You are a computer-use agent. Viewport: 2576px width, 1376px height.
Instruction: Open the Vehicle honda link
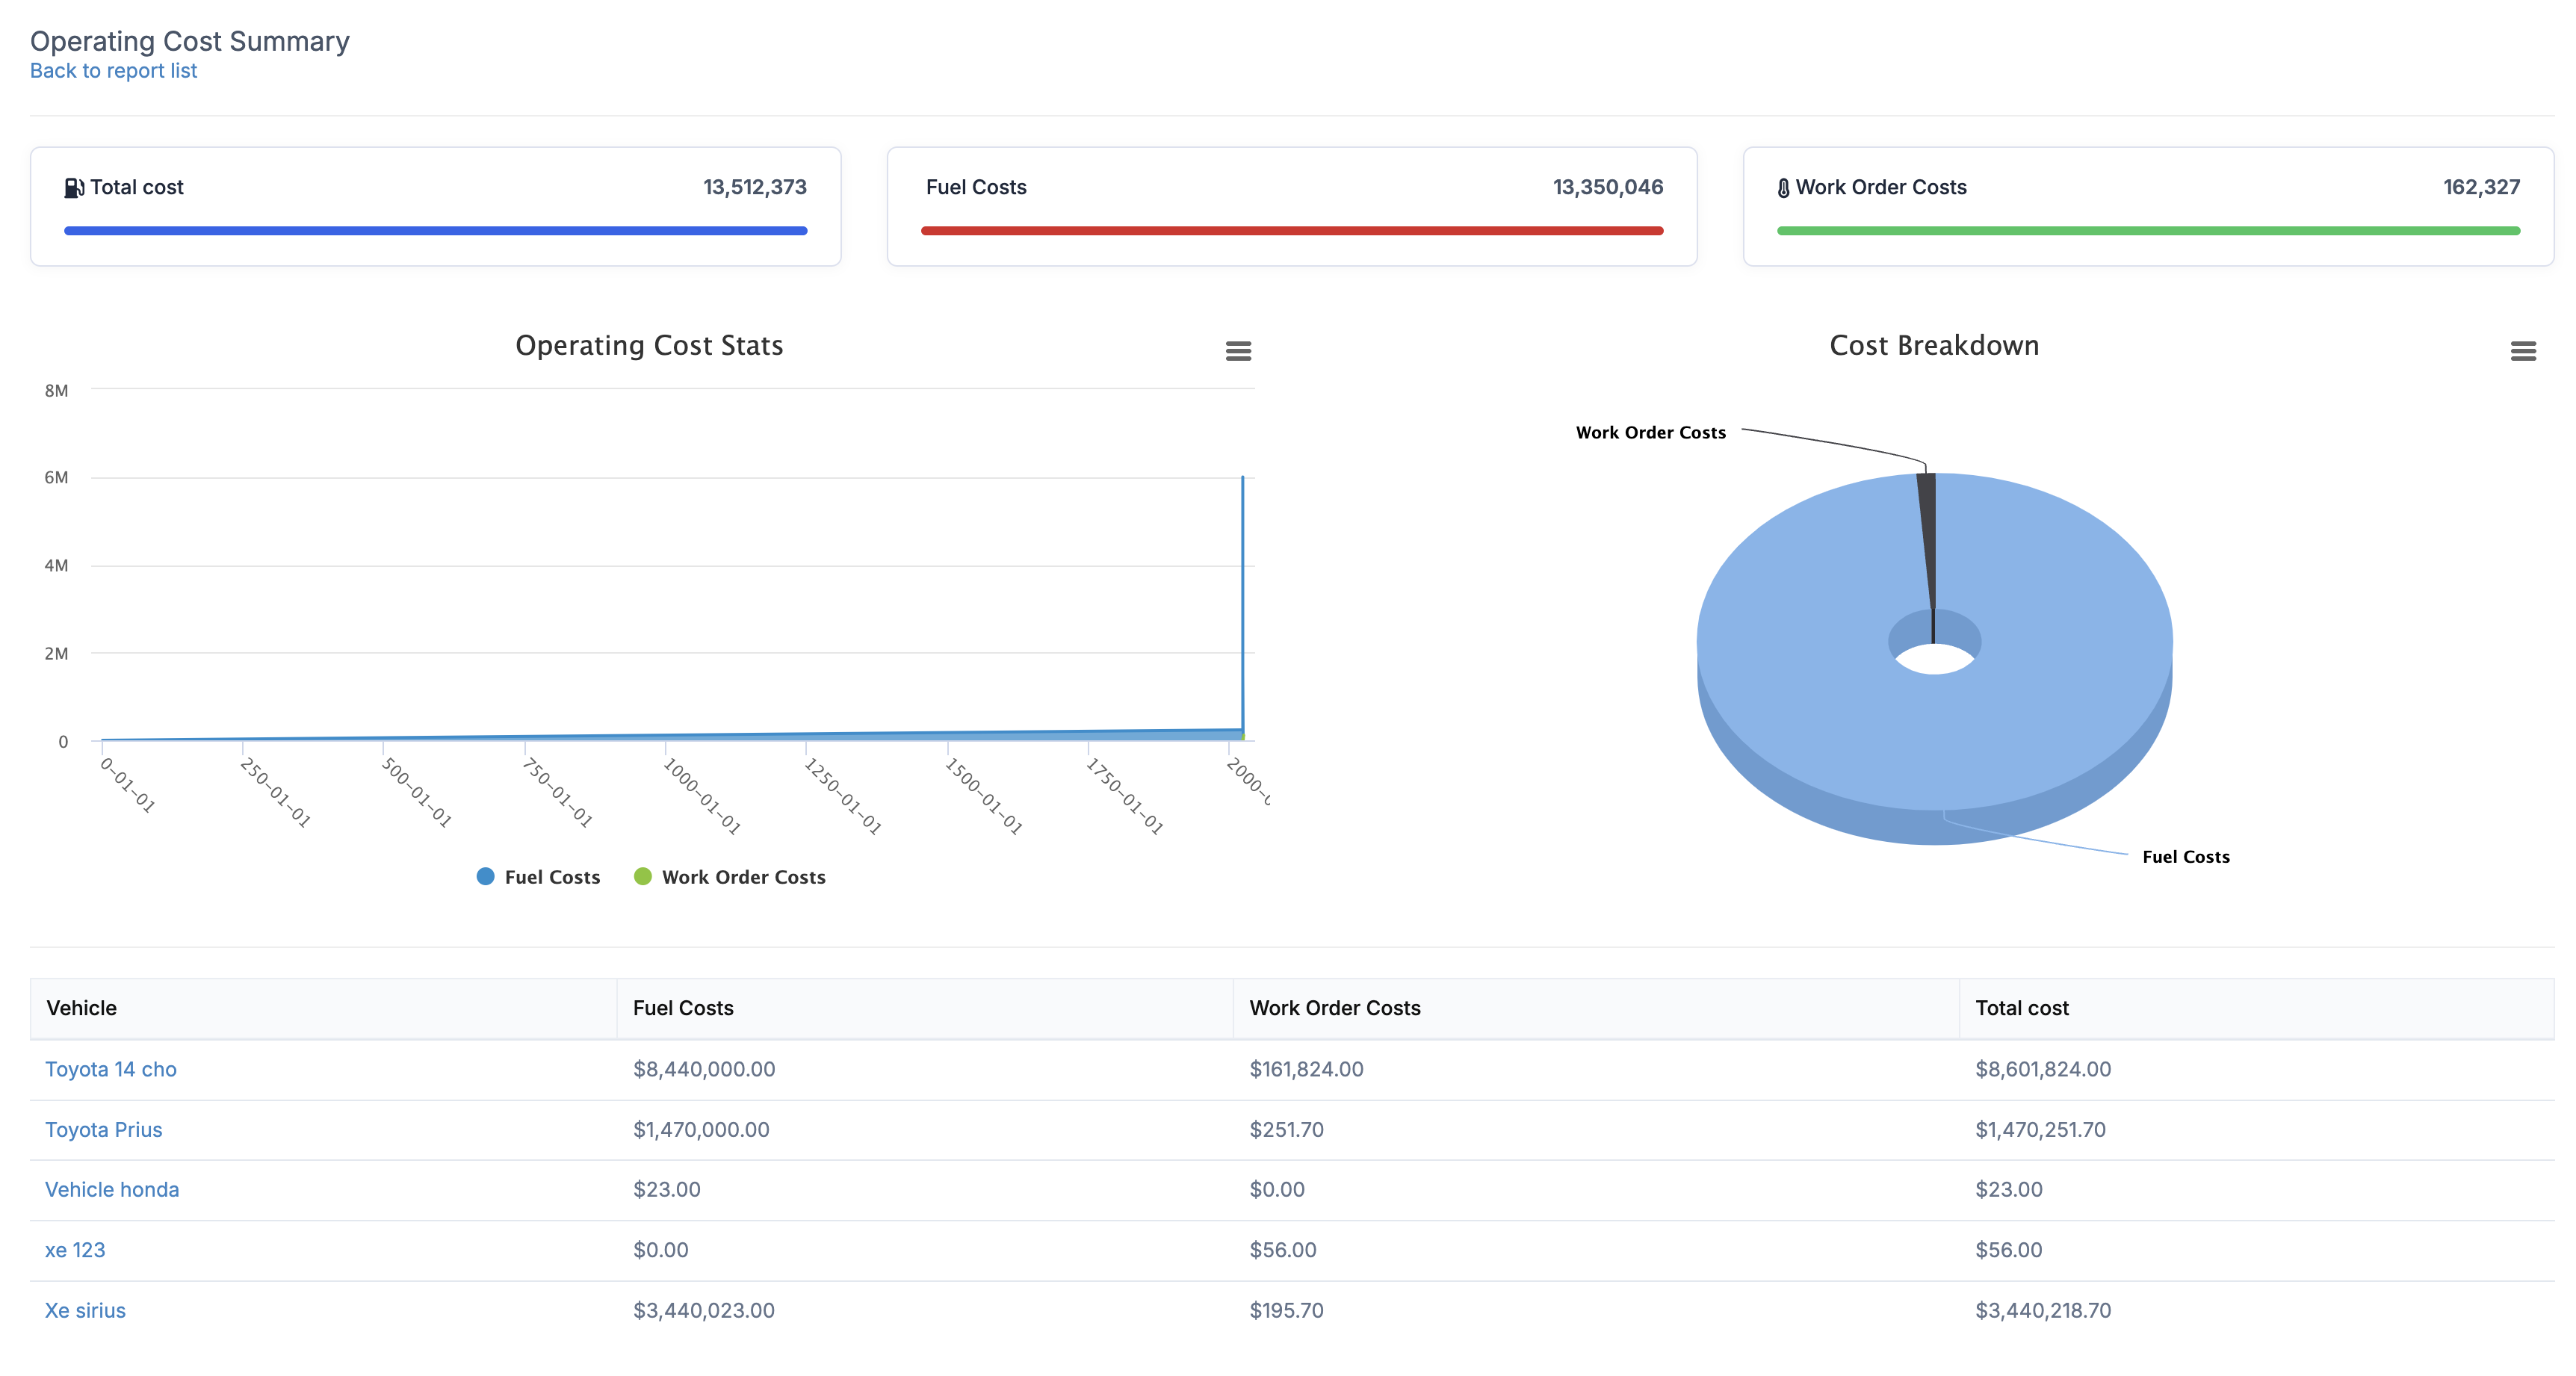tap(112, 1190)
